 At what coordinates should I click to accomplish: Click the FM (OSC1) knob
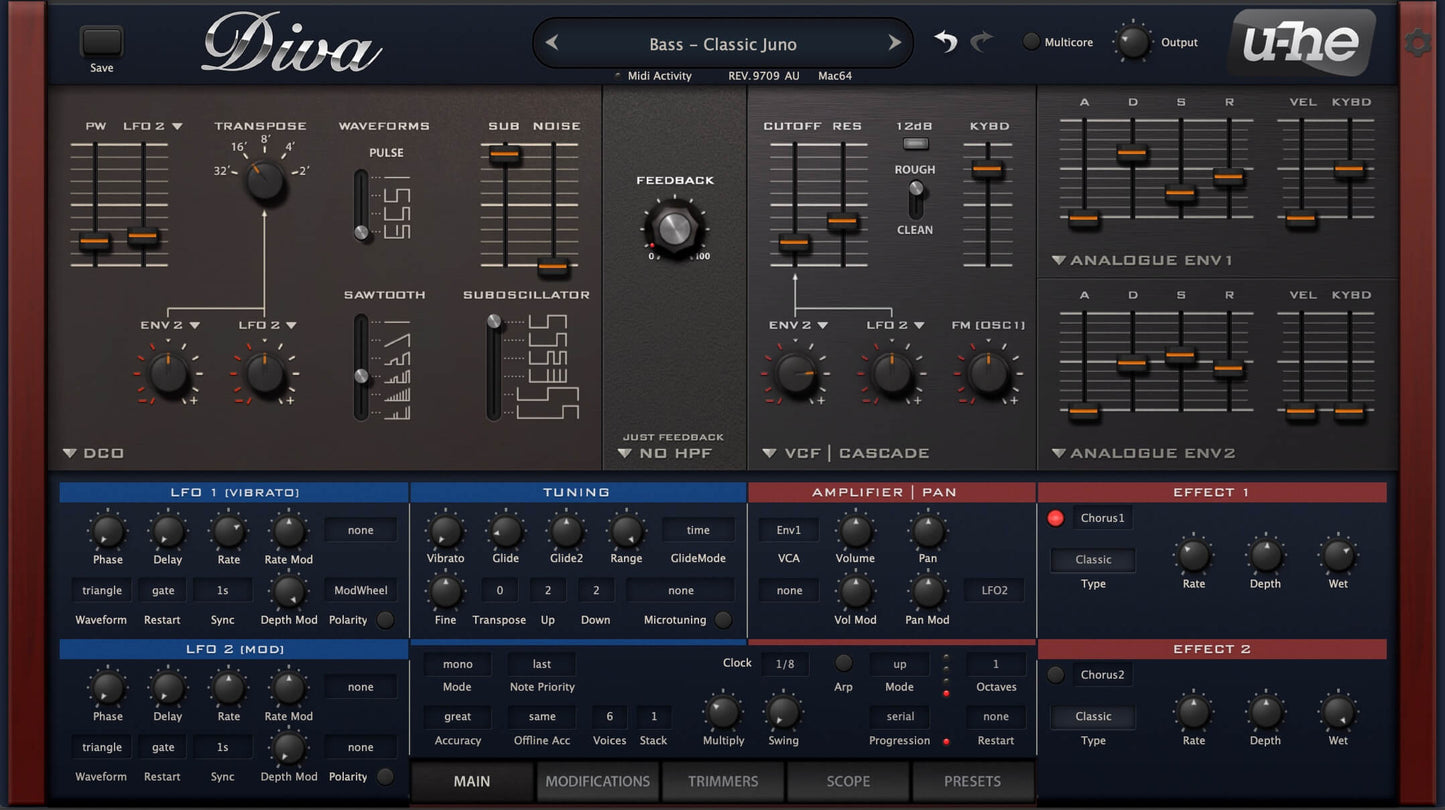point(988,373)
